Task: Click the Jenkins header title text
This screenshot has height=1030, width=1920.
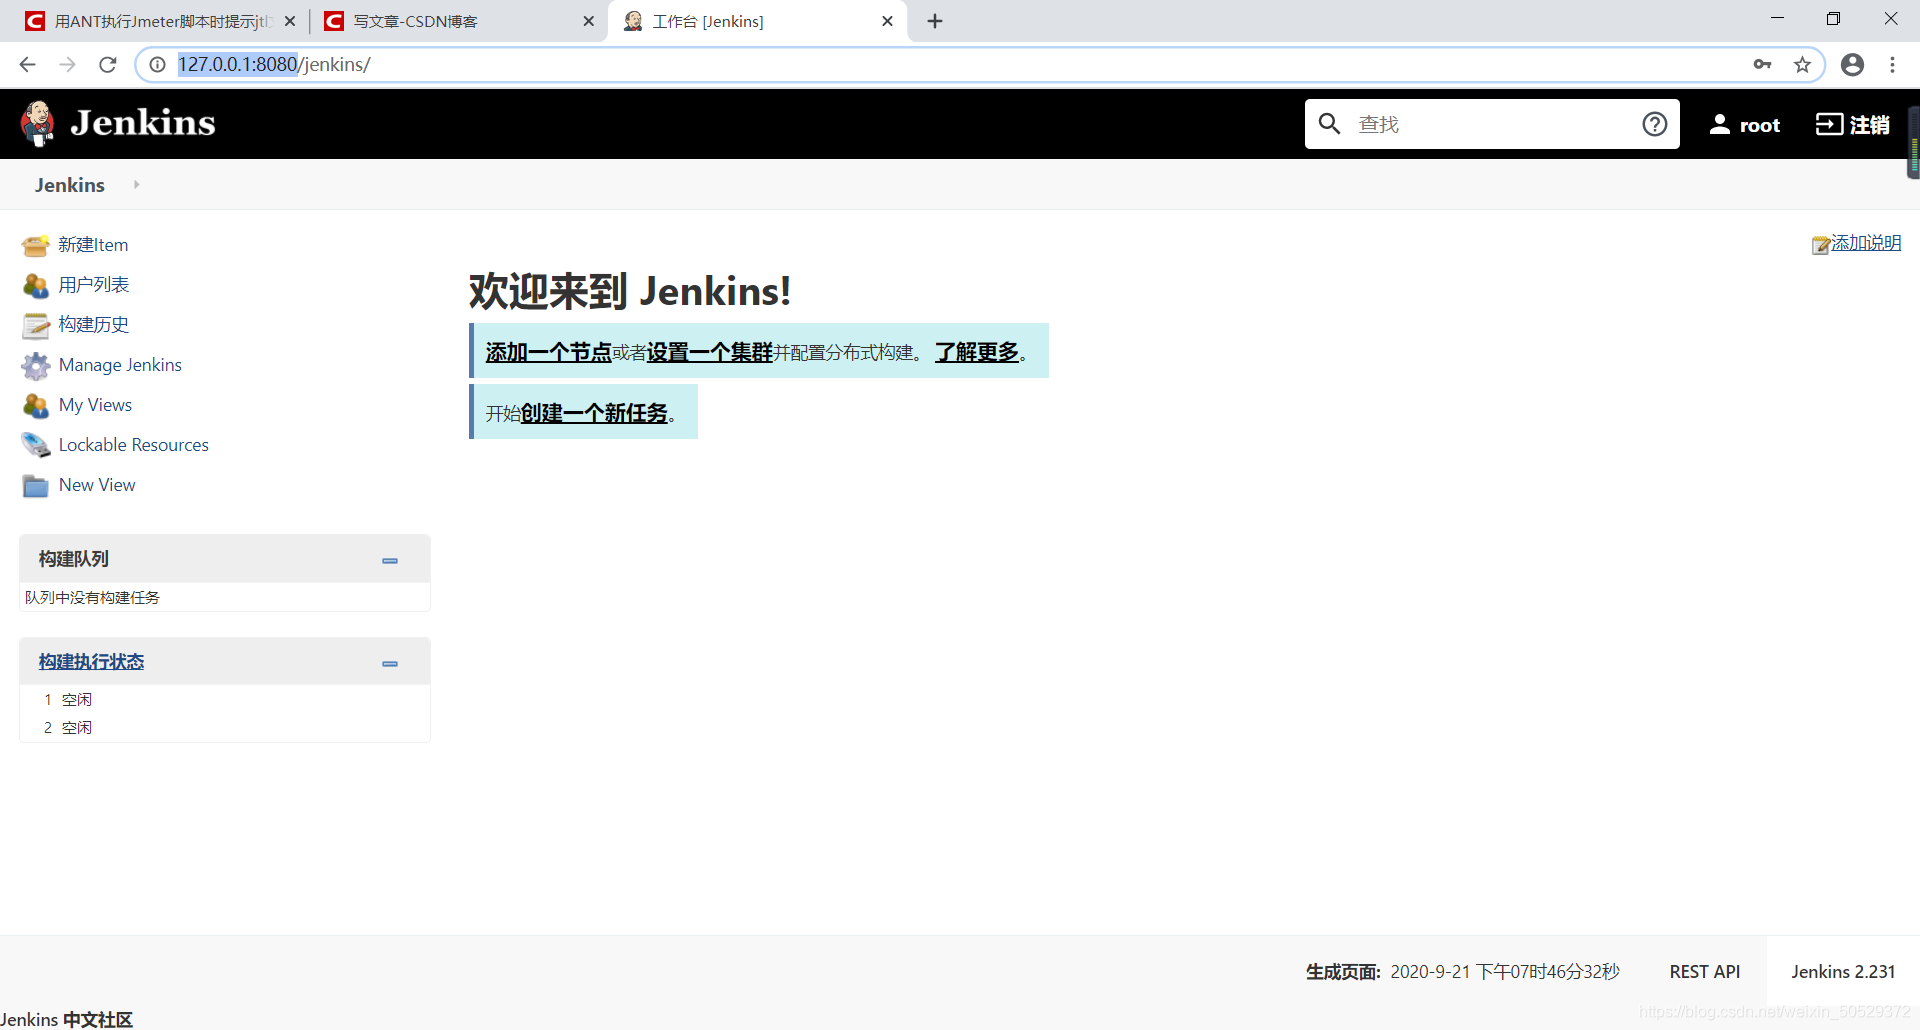Action: [142, 123]
